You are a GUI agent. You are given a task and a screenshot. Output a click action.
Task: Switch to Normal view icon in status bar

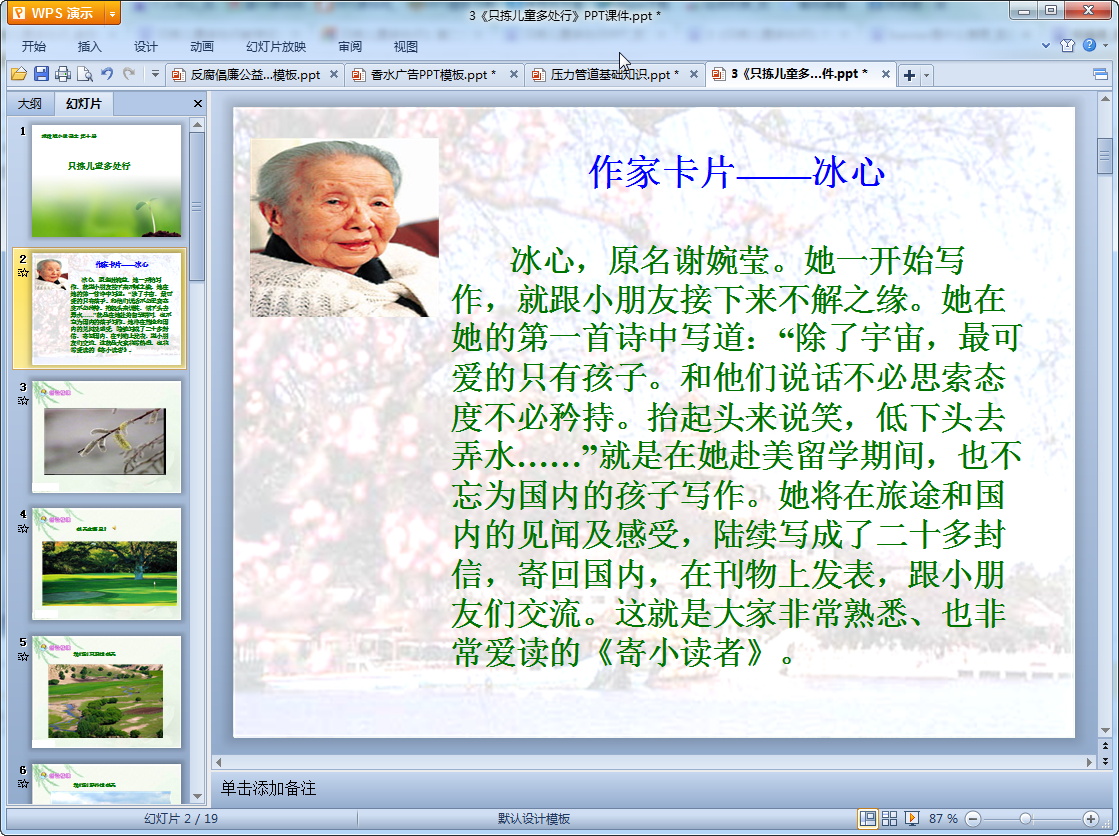point(868,818)
